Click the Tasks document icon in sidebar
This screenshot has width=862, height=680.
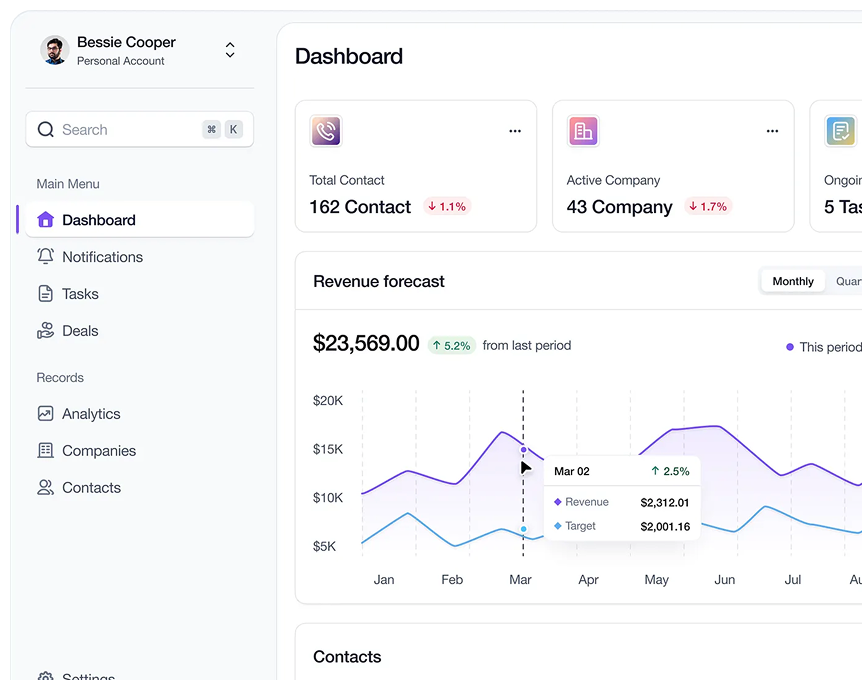pyautogui.click(x=45, y=294)
